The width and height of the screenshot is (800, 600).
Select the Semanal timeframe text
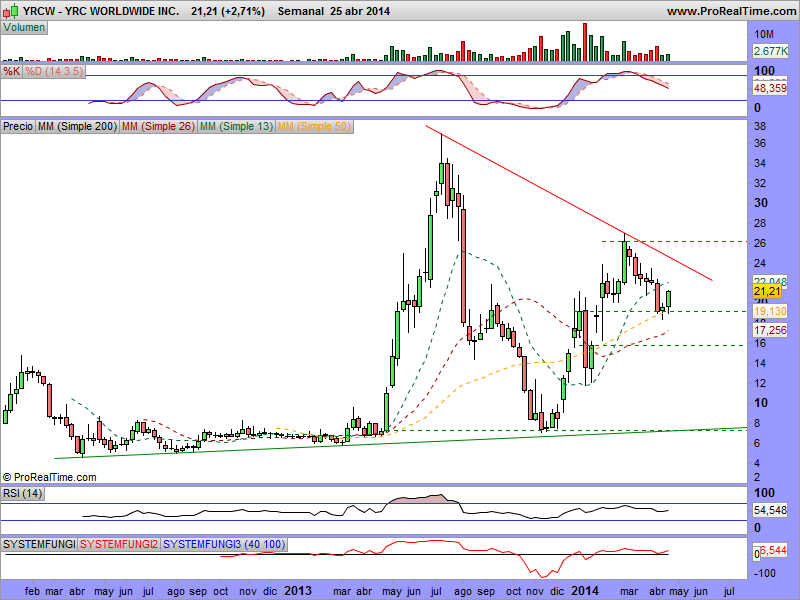coord(301,11)
